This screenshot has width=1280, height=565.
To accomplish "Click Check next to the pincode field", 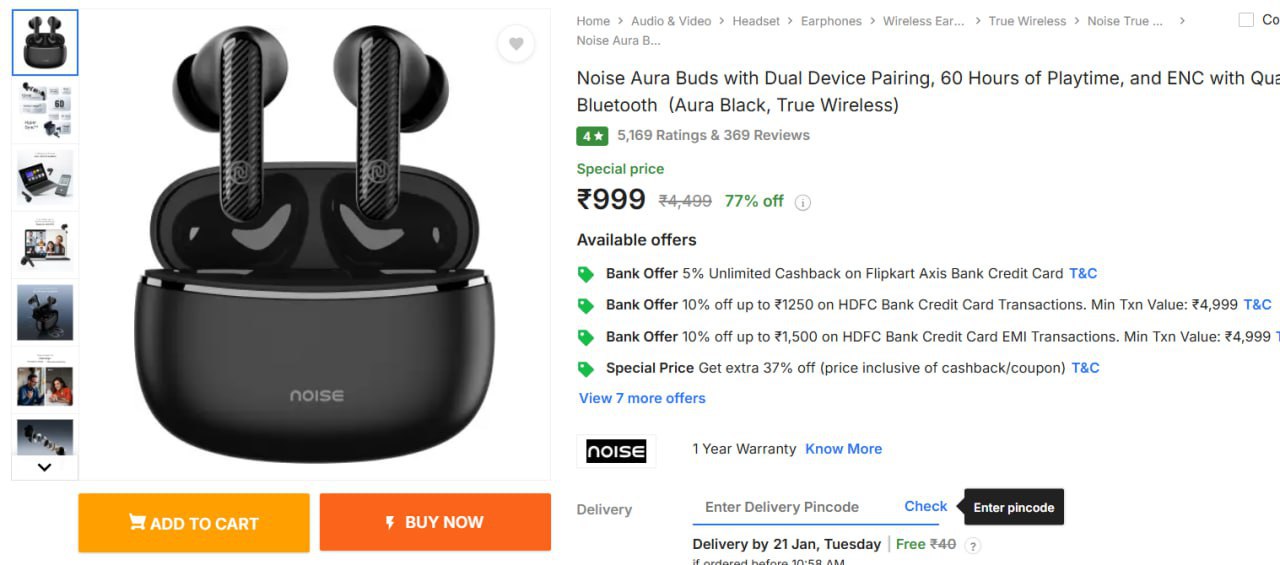I will tap(925, 507).
